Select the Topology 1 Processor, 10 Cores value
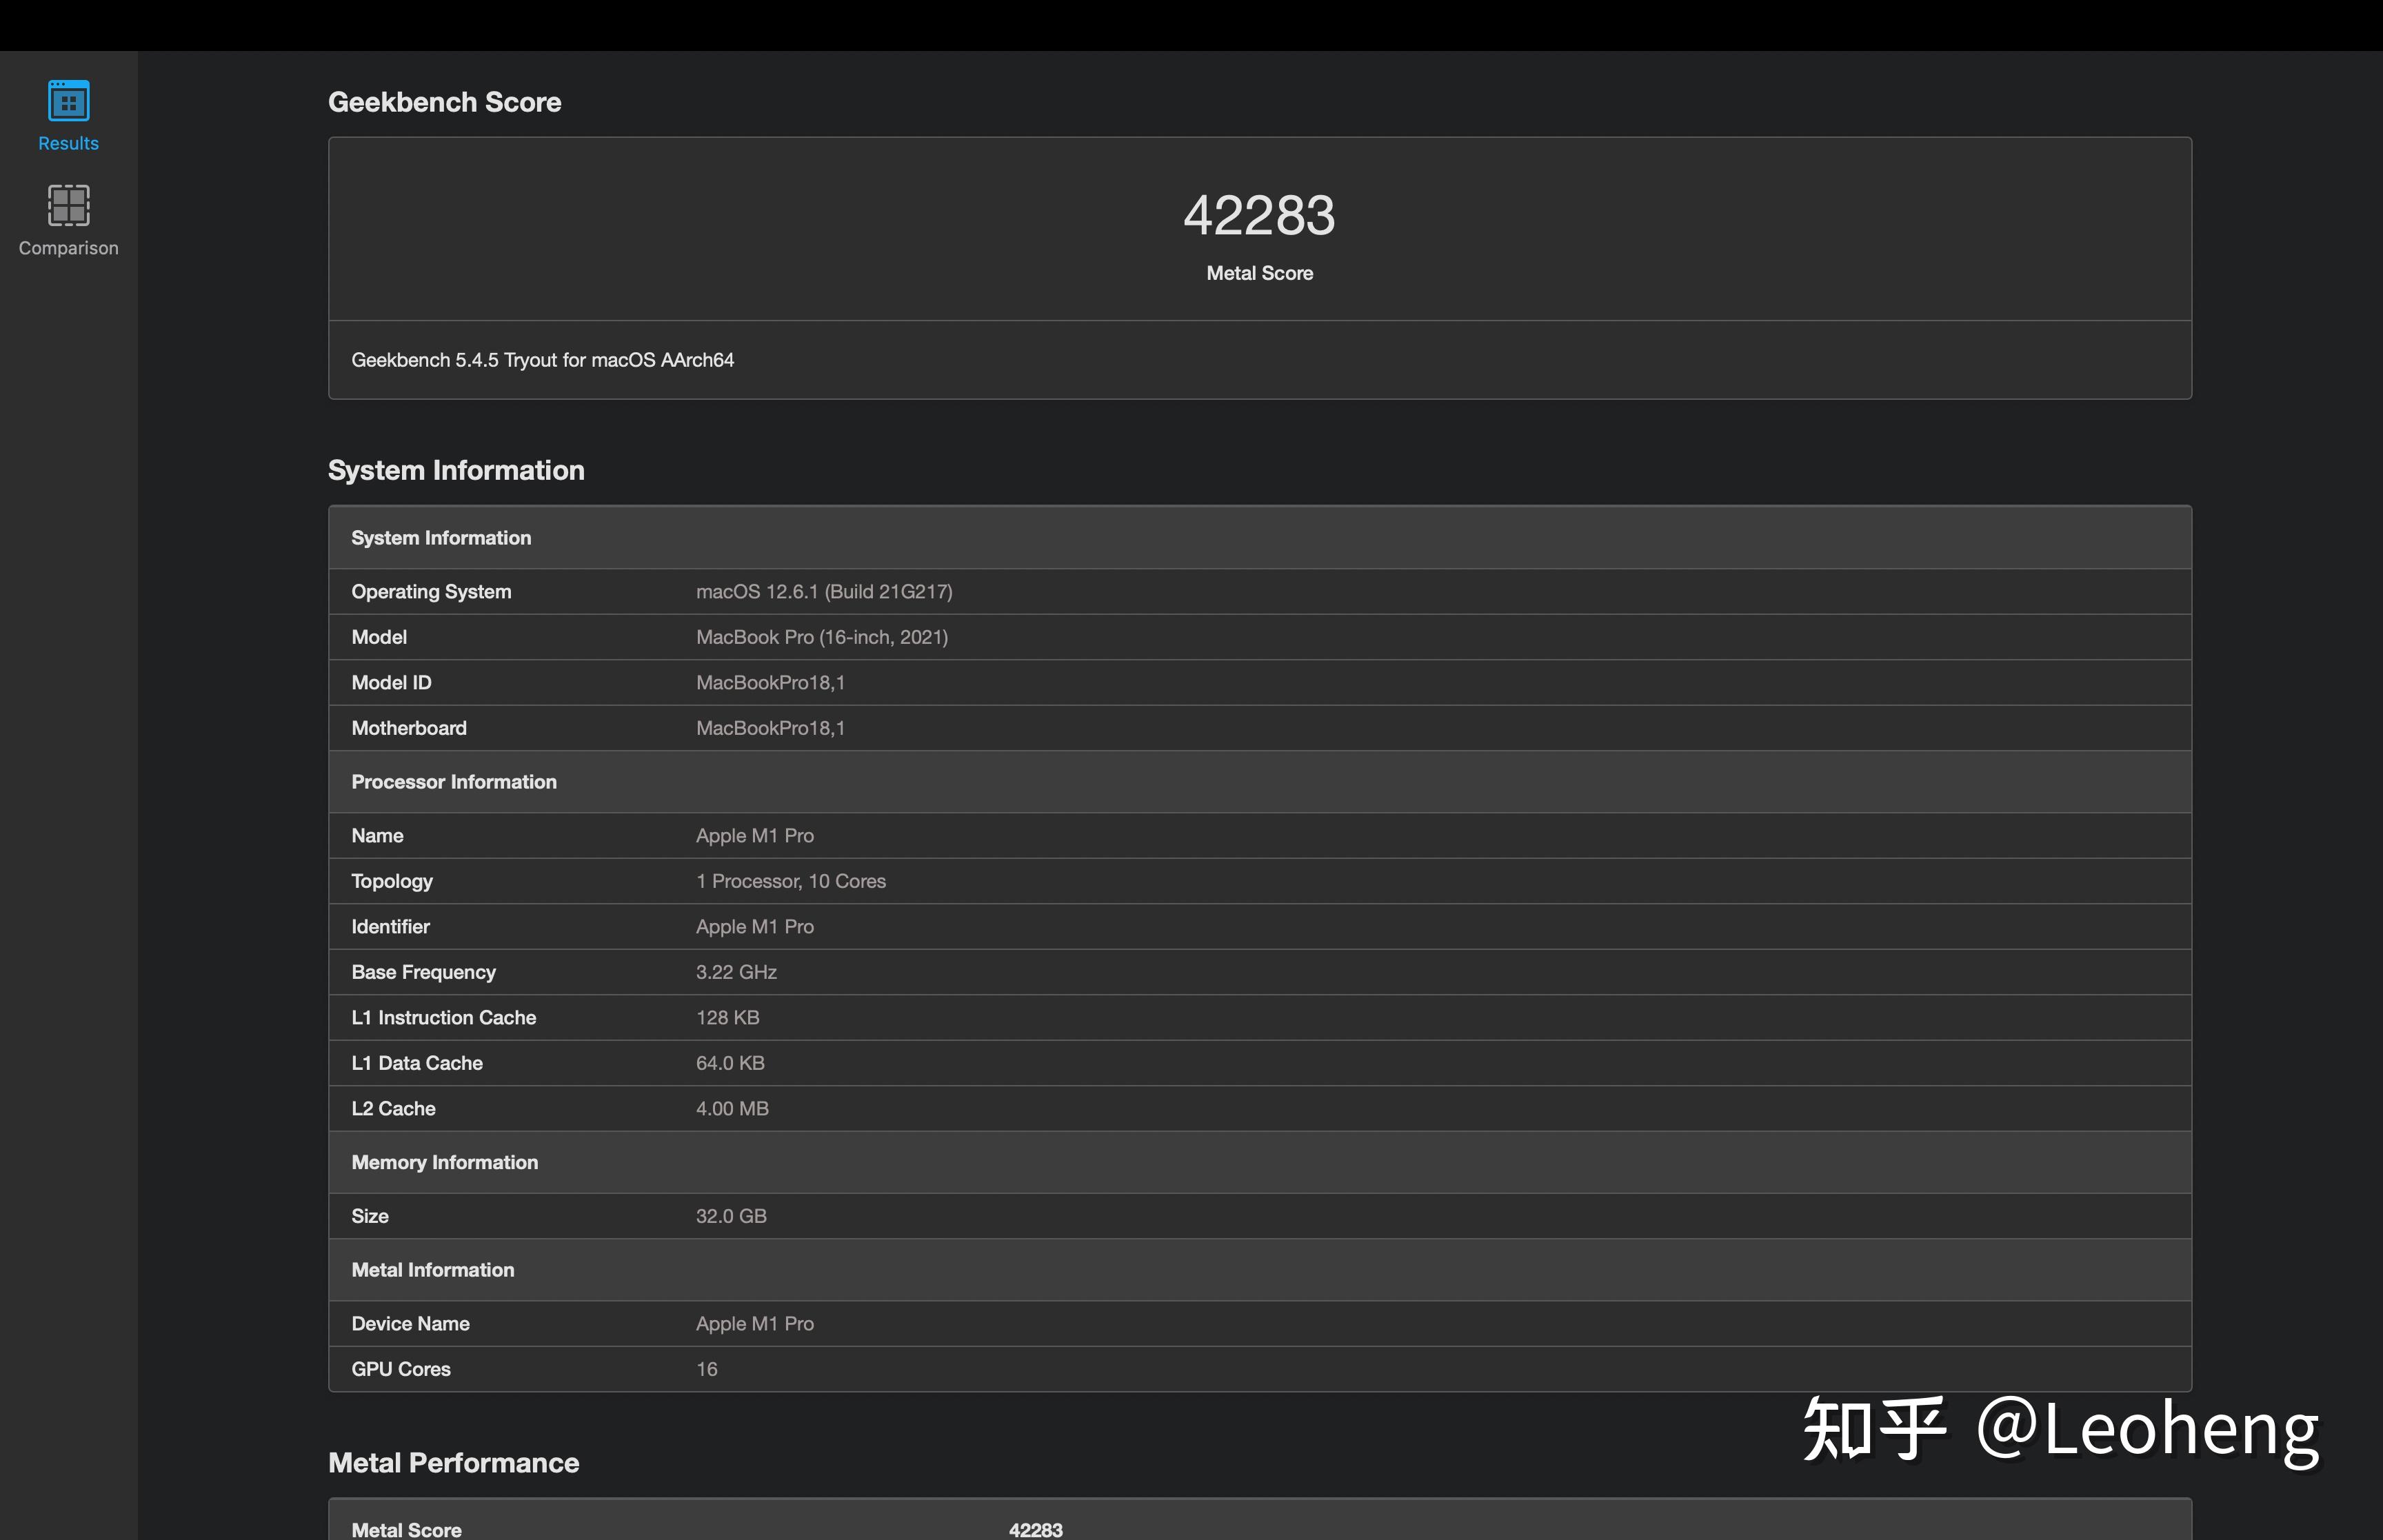The height and width of the screenshot is (1540, 2383). pyautogui.click(x=790, y=881)
